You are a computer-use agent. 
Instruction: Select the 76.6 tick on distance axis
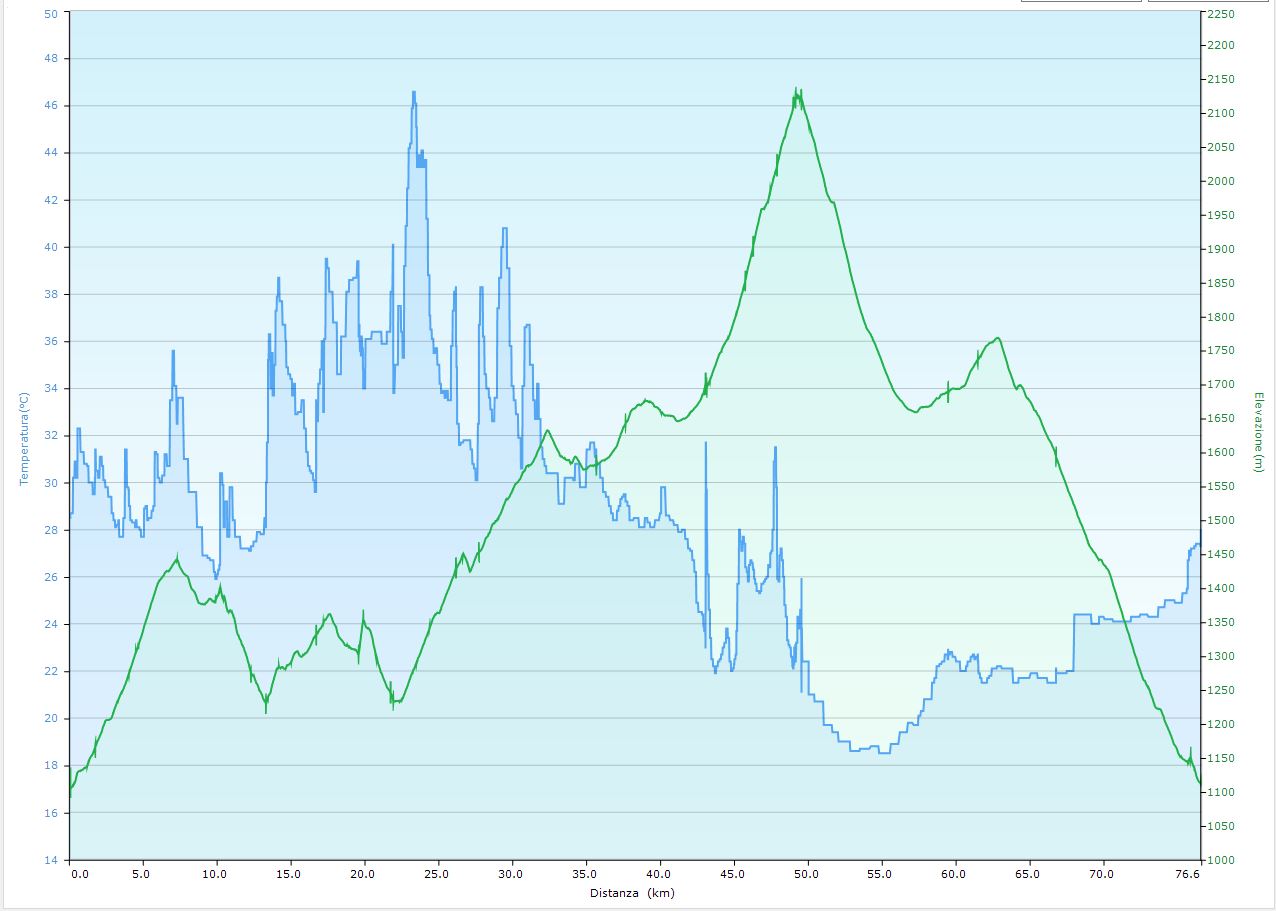pos(1186,874)
